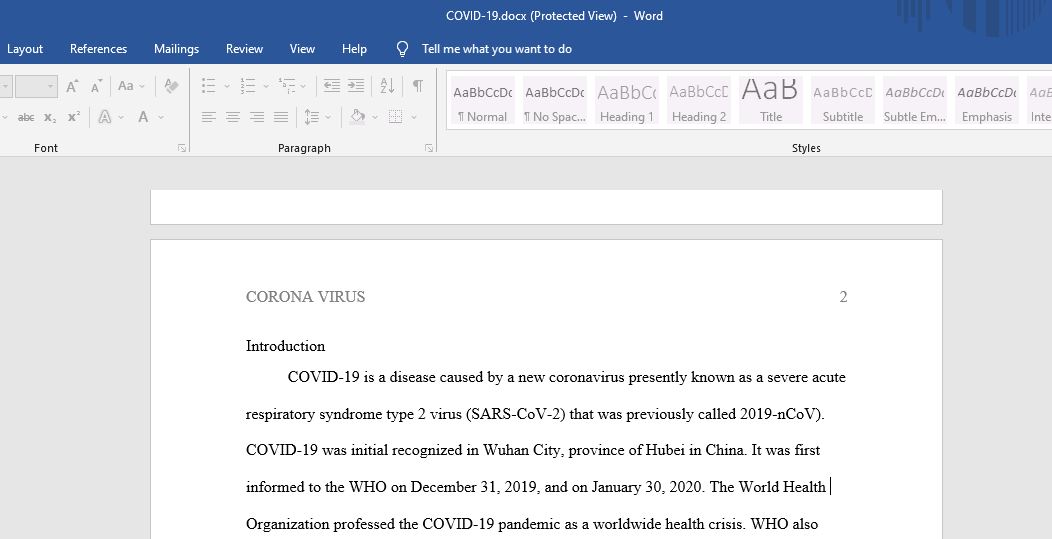
Task: Open the font size combo box
Action: (x=36, y=86)
